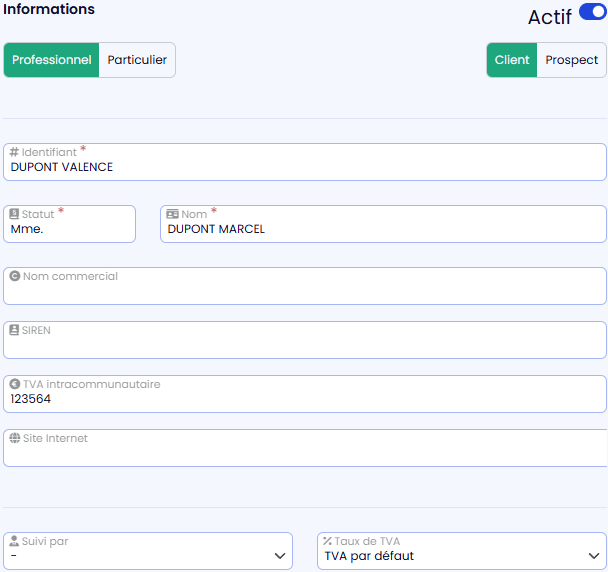
Task: Click the badge icon beside SIREN
Action: (x=14, y=330)
